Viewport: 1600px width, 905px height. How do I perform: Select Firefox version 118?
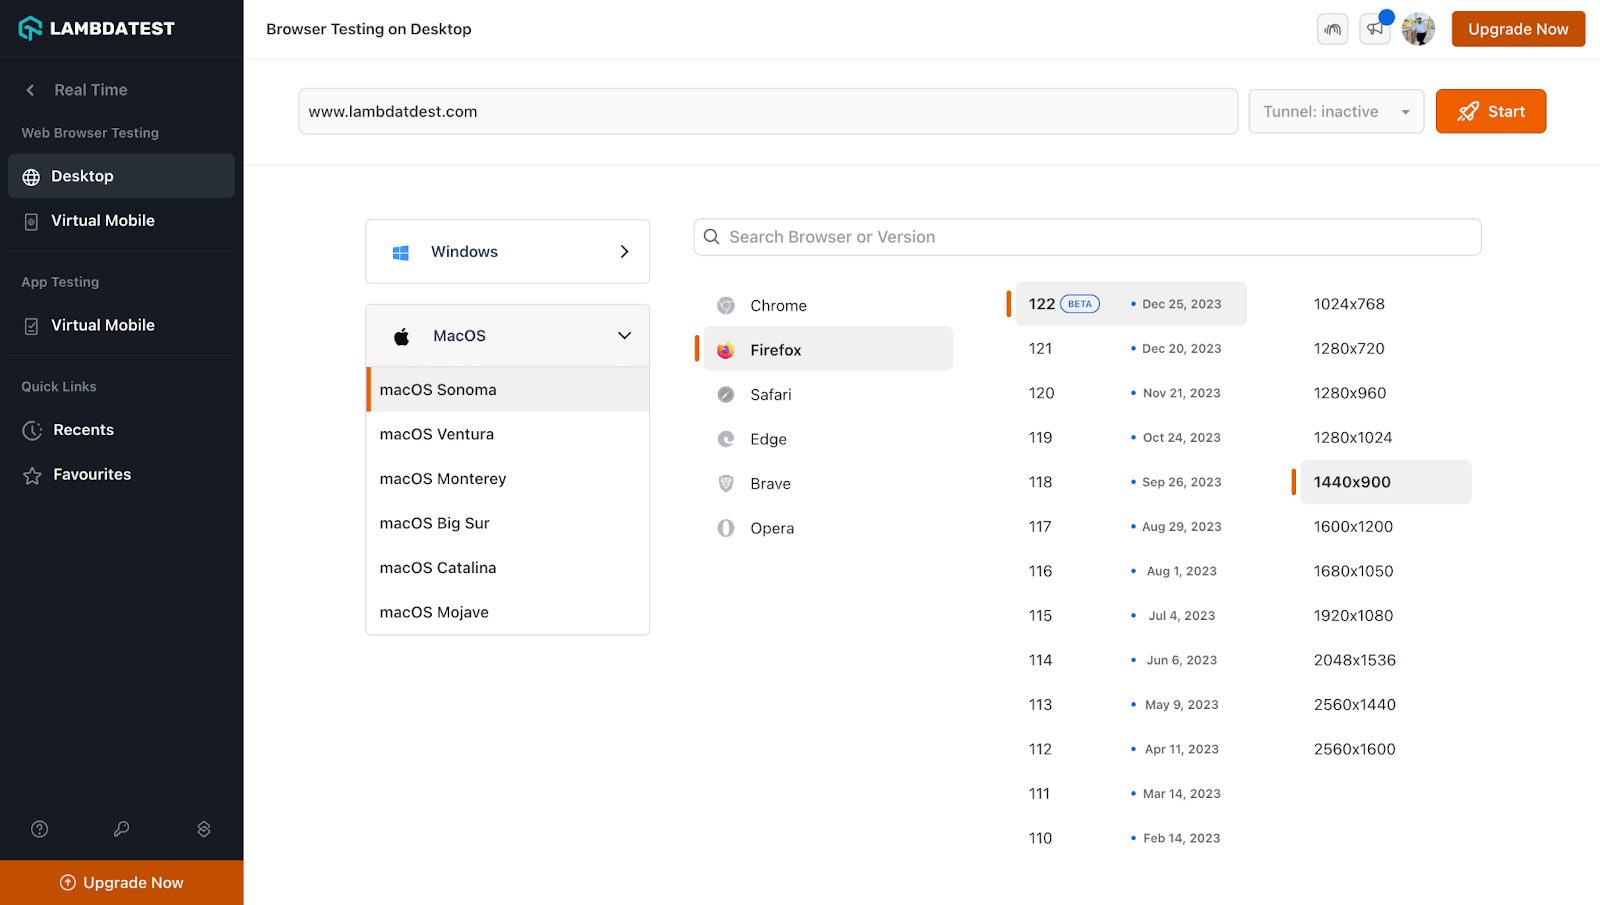coord(1041,482)
